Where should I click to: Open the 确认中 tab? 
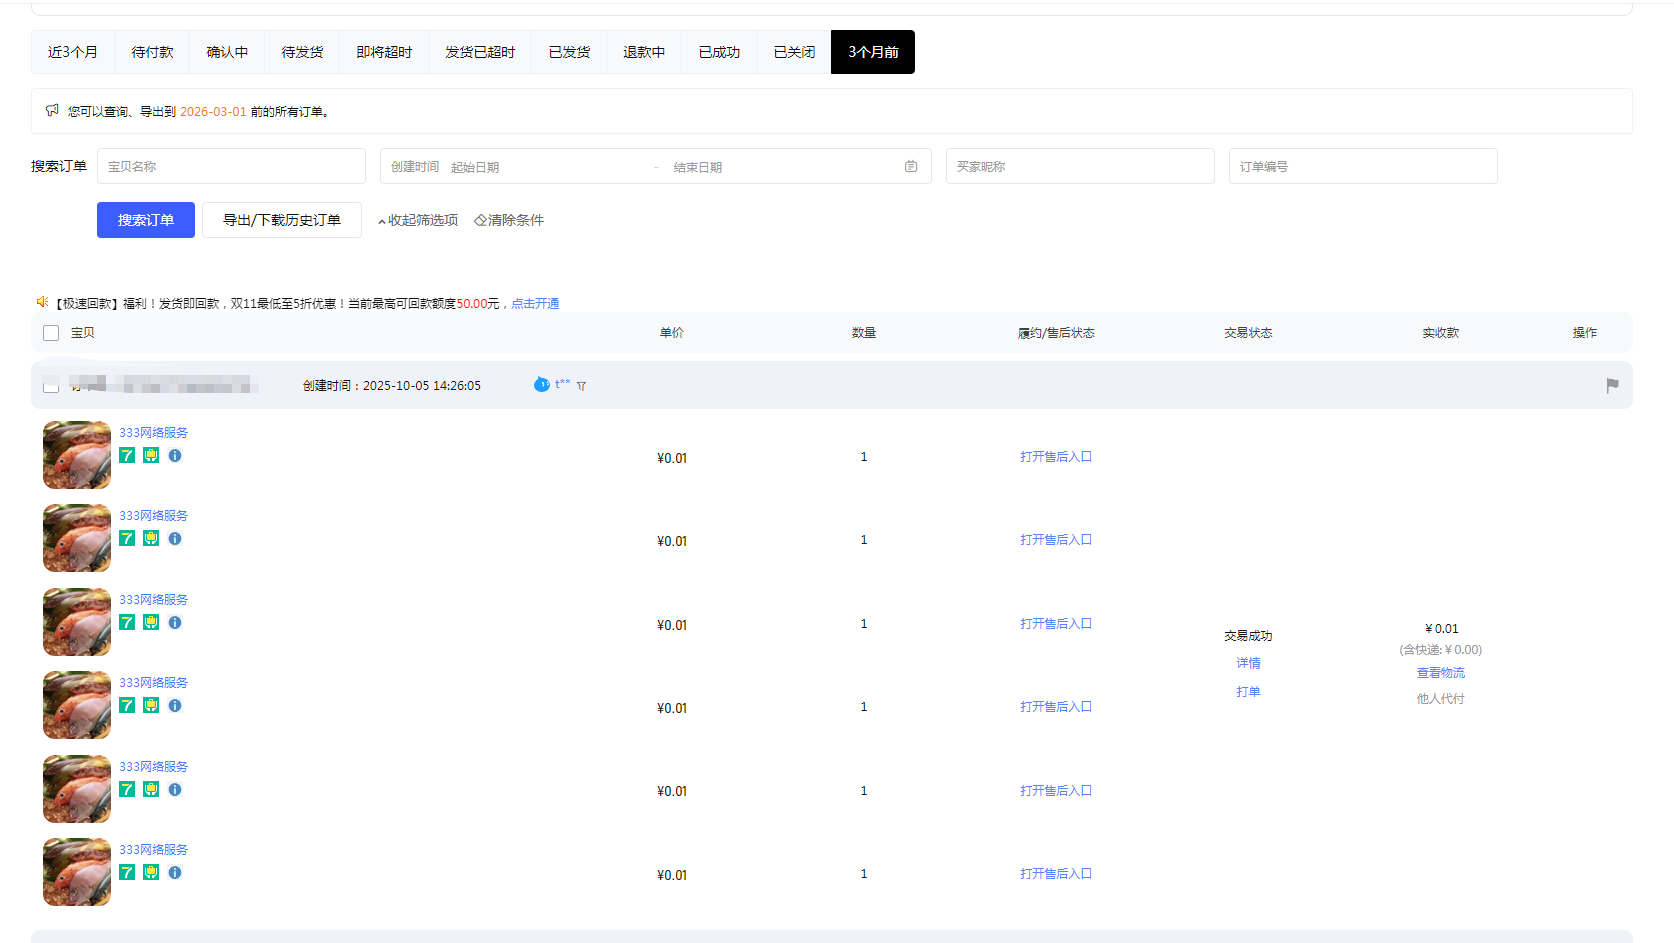pyautogui.click(x=227, y=52)
